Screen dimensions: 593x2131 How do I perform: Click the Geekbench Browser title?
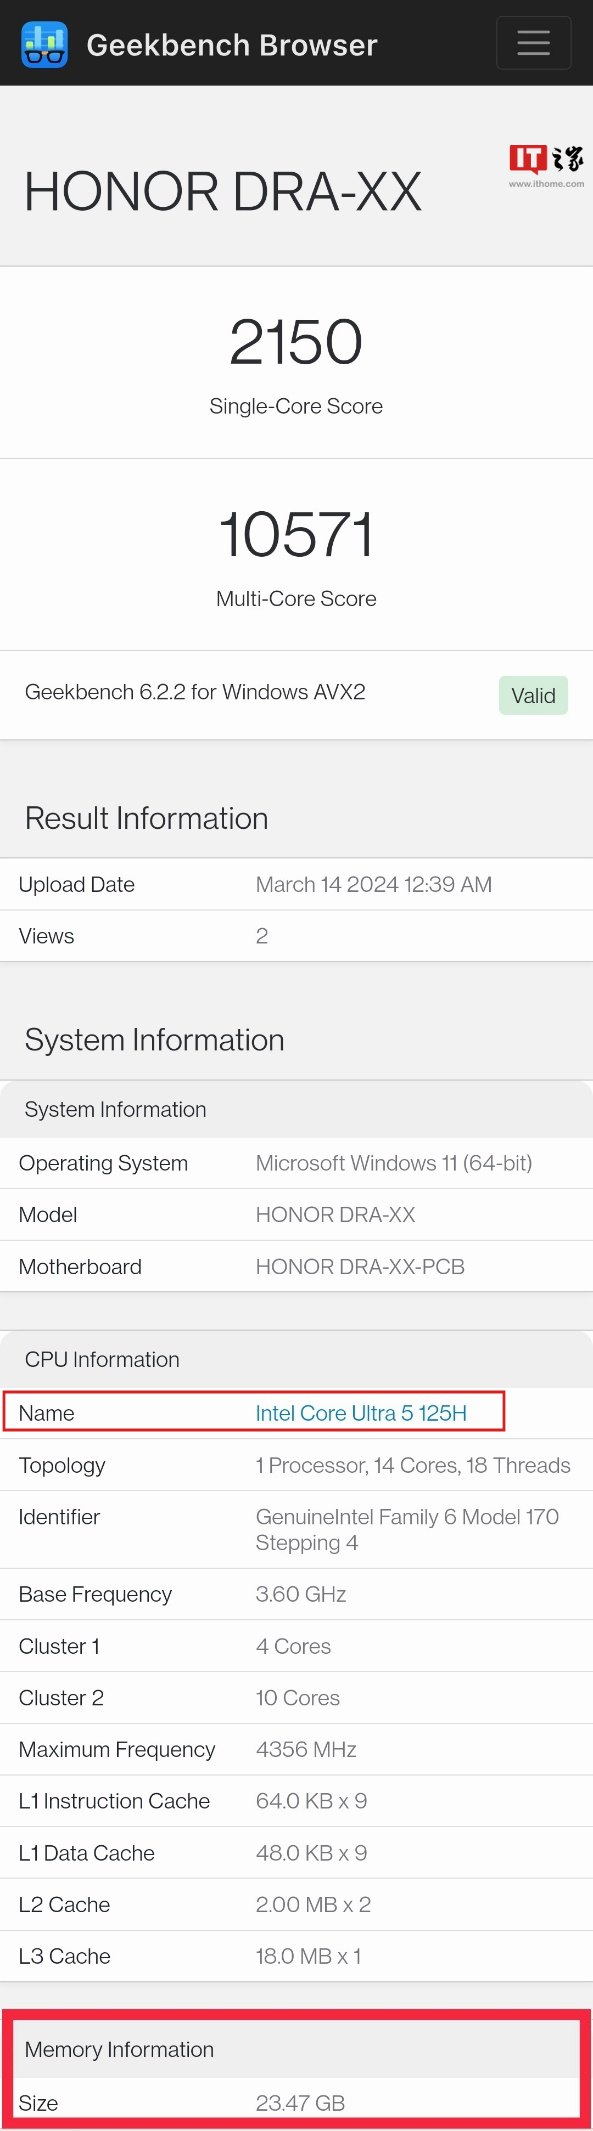point(232,45)
